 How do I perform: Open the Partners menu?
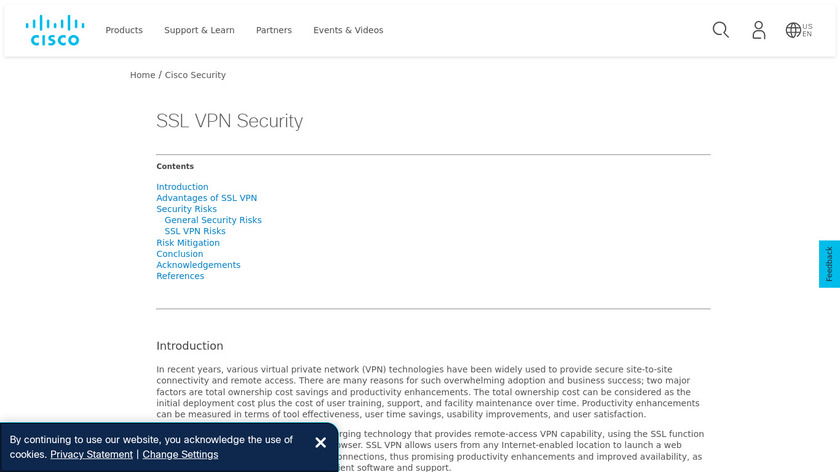pos(274,30)
